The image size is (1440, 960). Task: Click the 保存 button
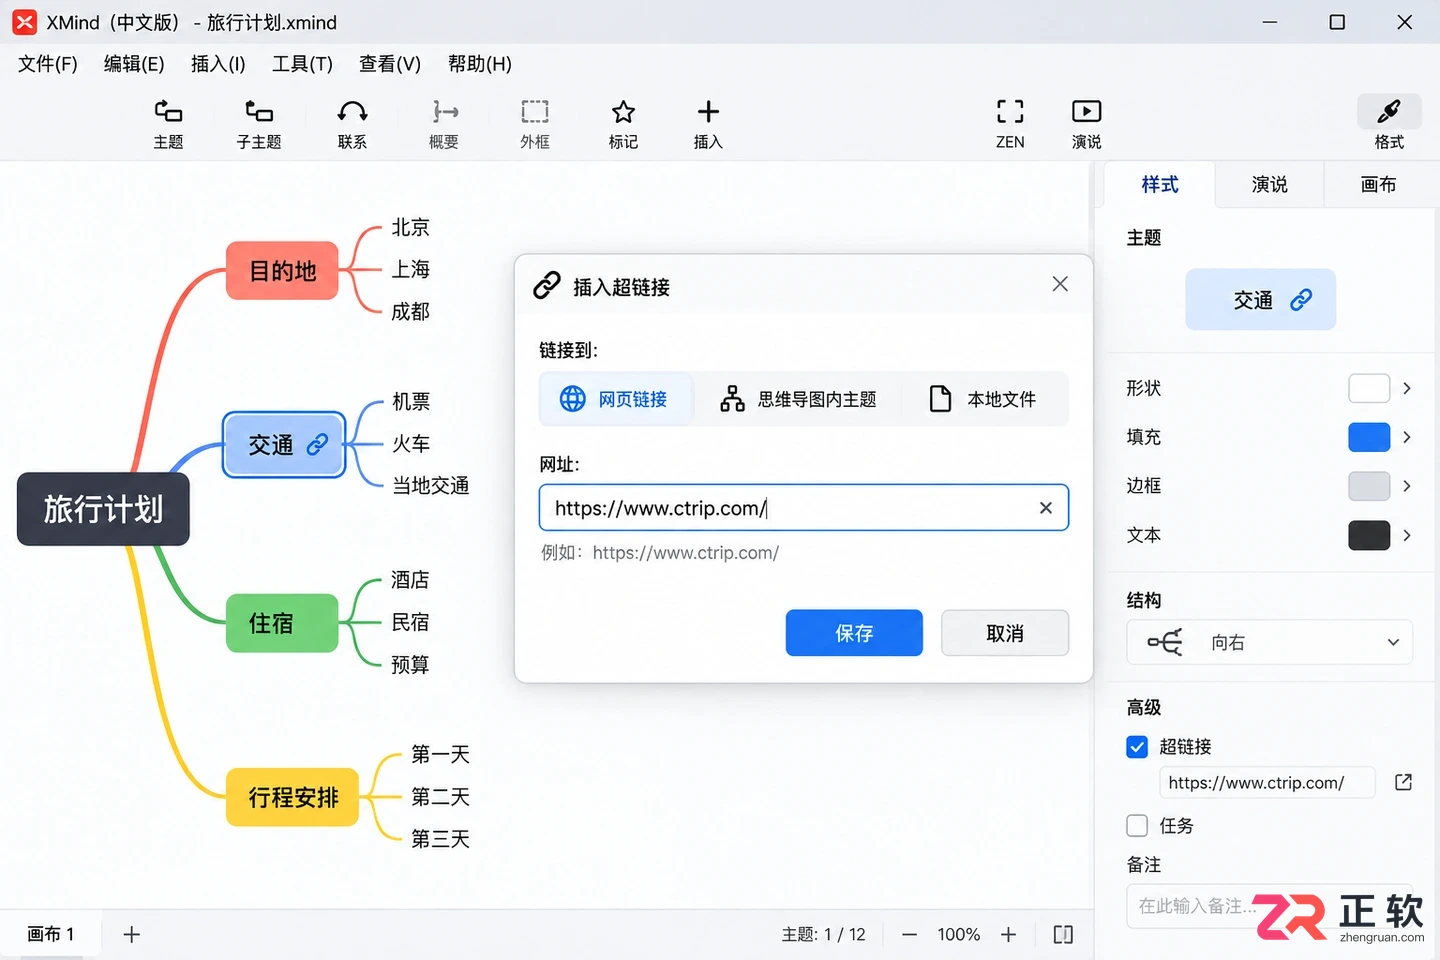click(854, 633)
